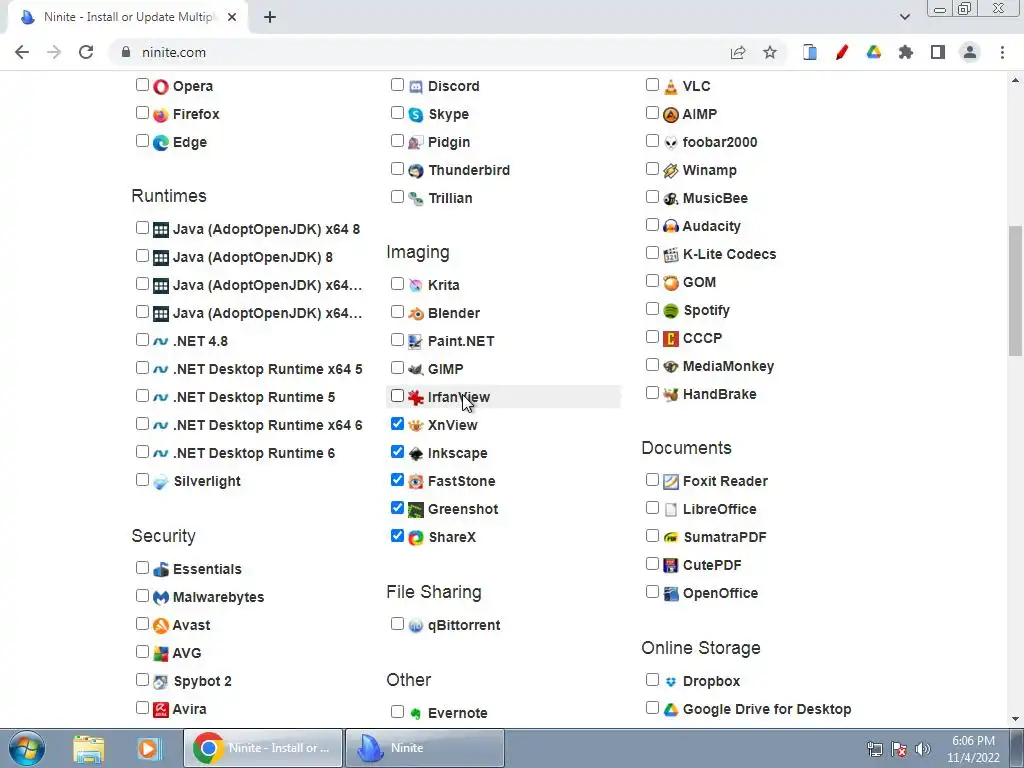Click the Blender icon
Viewport: 1024px width, 768px height.
(416, 313)
